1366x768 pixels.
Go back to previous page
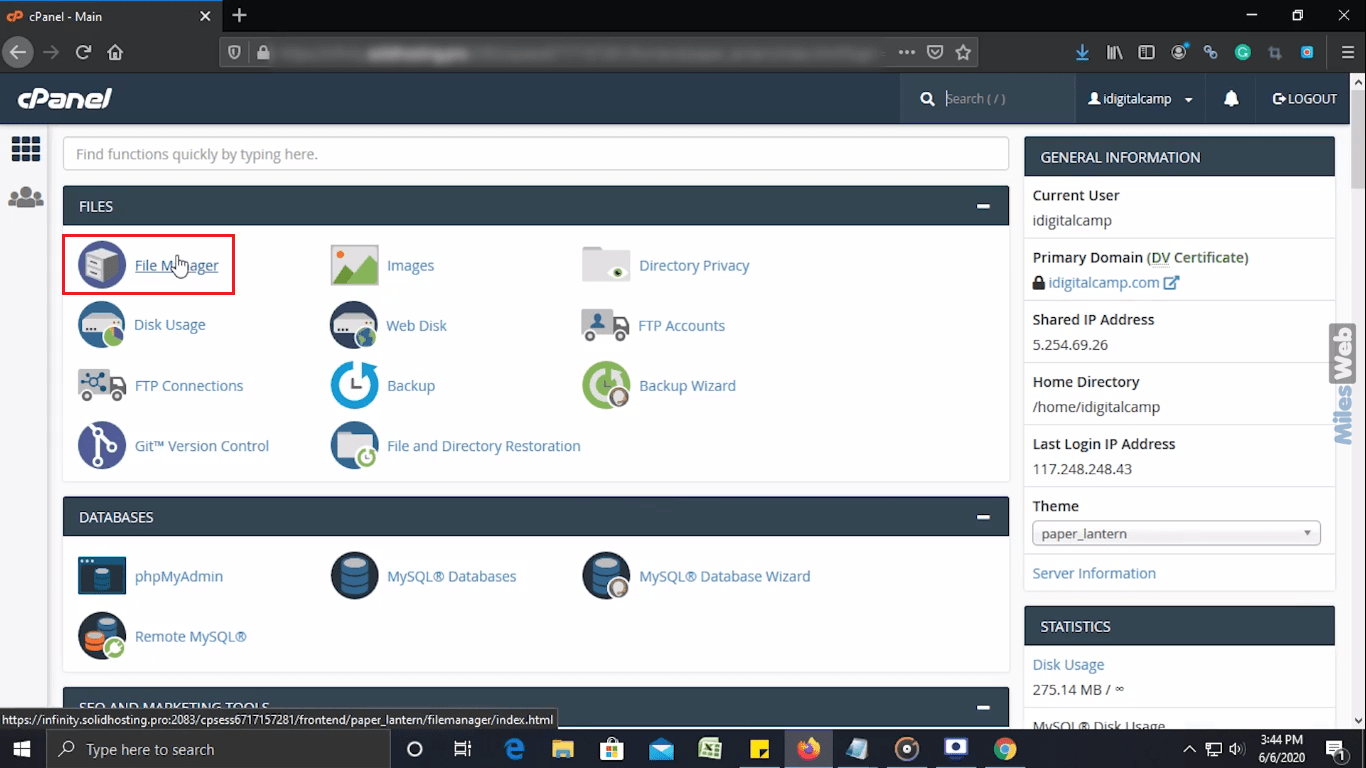(x=18, y=52)
